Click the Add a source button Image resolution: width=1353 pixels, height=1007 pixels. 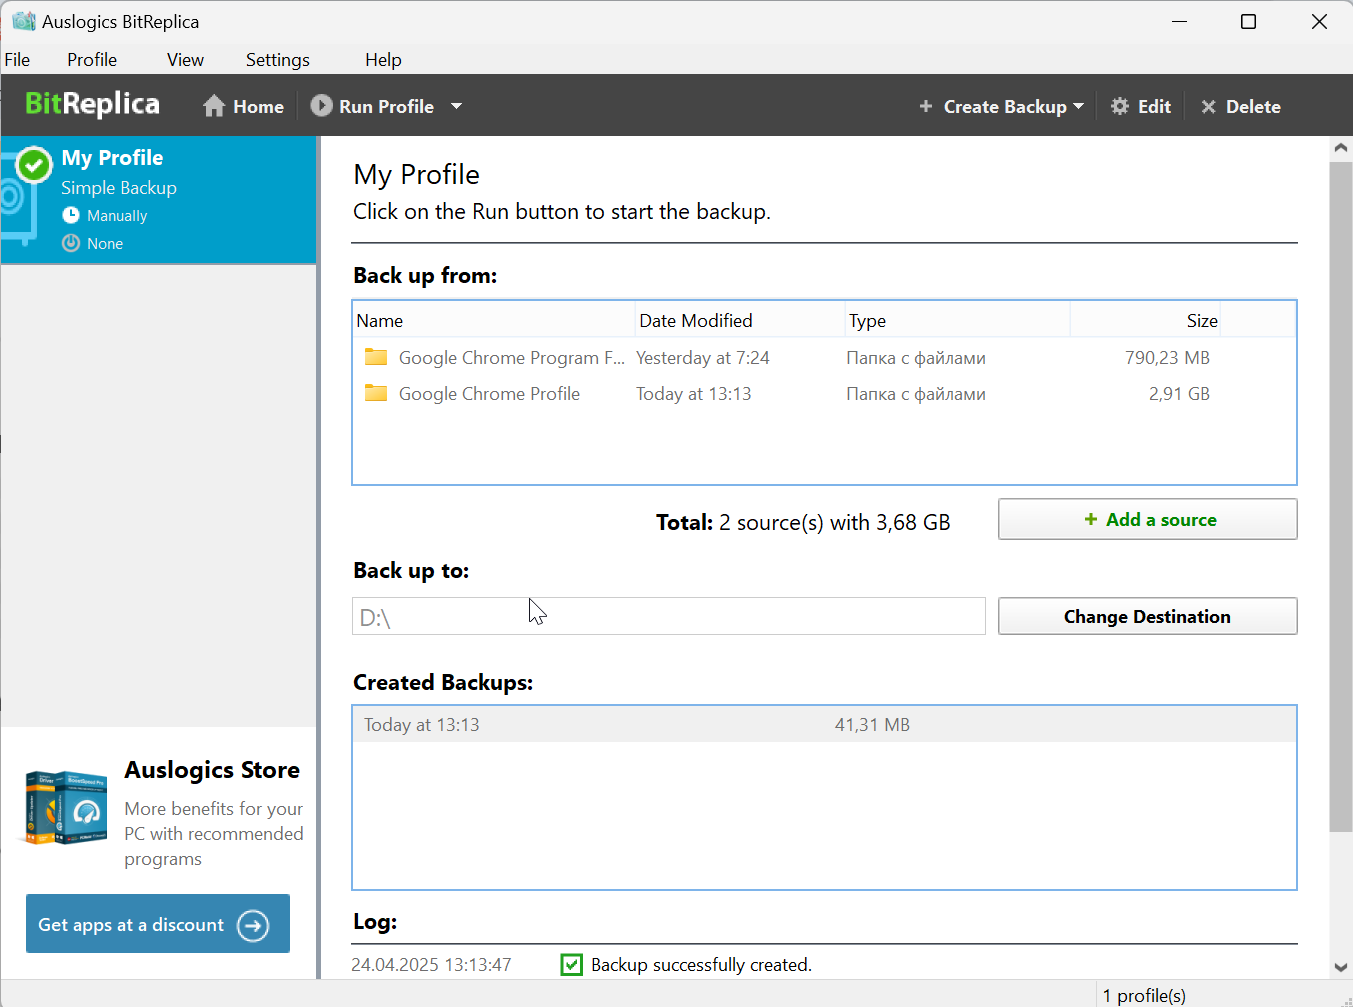coord(1147,519)
